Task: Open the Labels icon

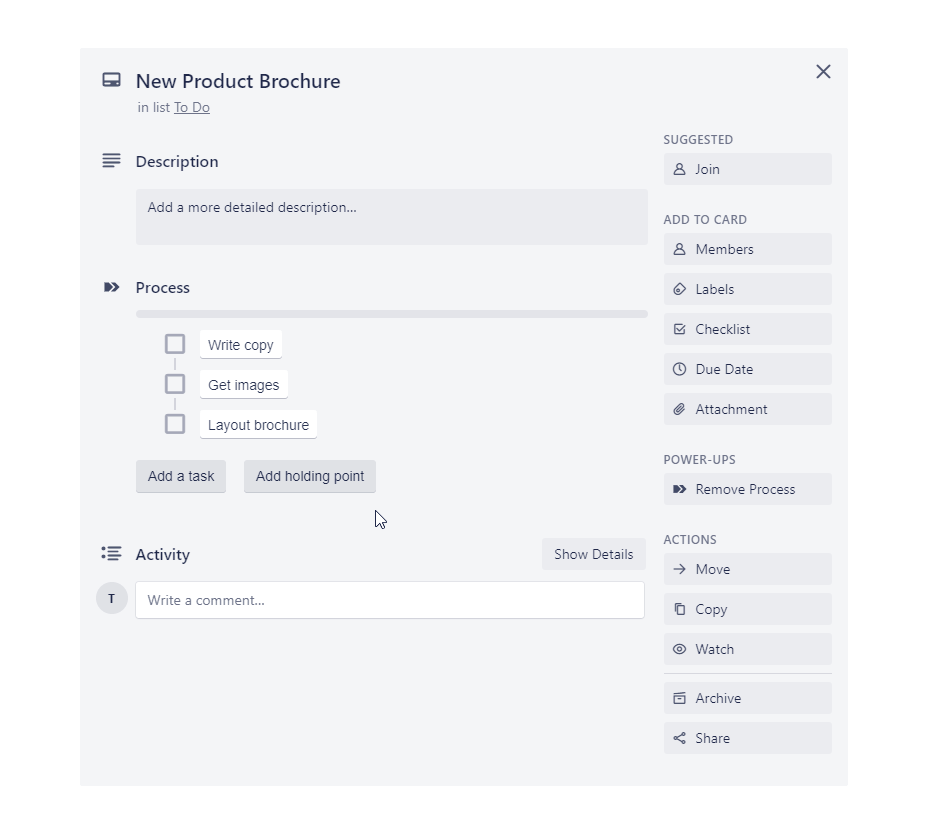Action: pos(681,289)
